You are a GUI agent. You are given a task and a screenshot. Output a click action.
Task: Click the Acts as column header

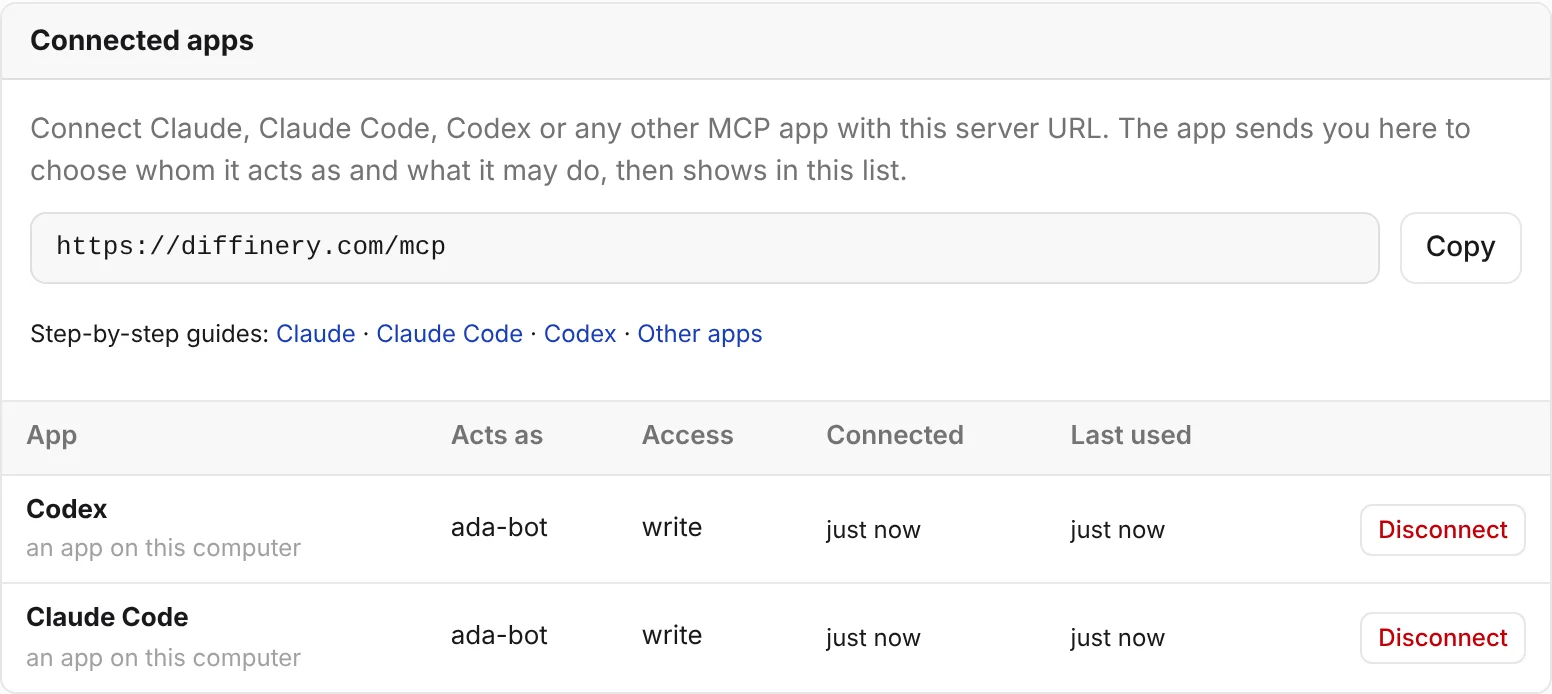click(x=497, y=436)
